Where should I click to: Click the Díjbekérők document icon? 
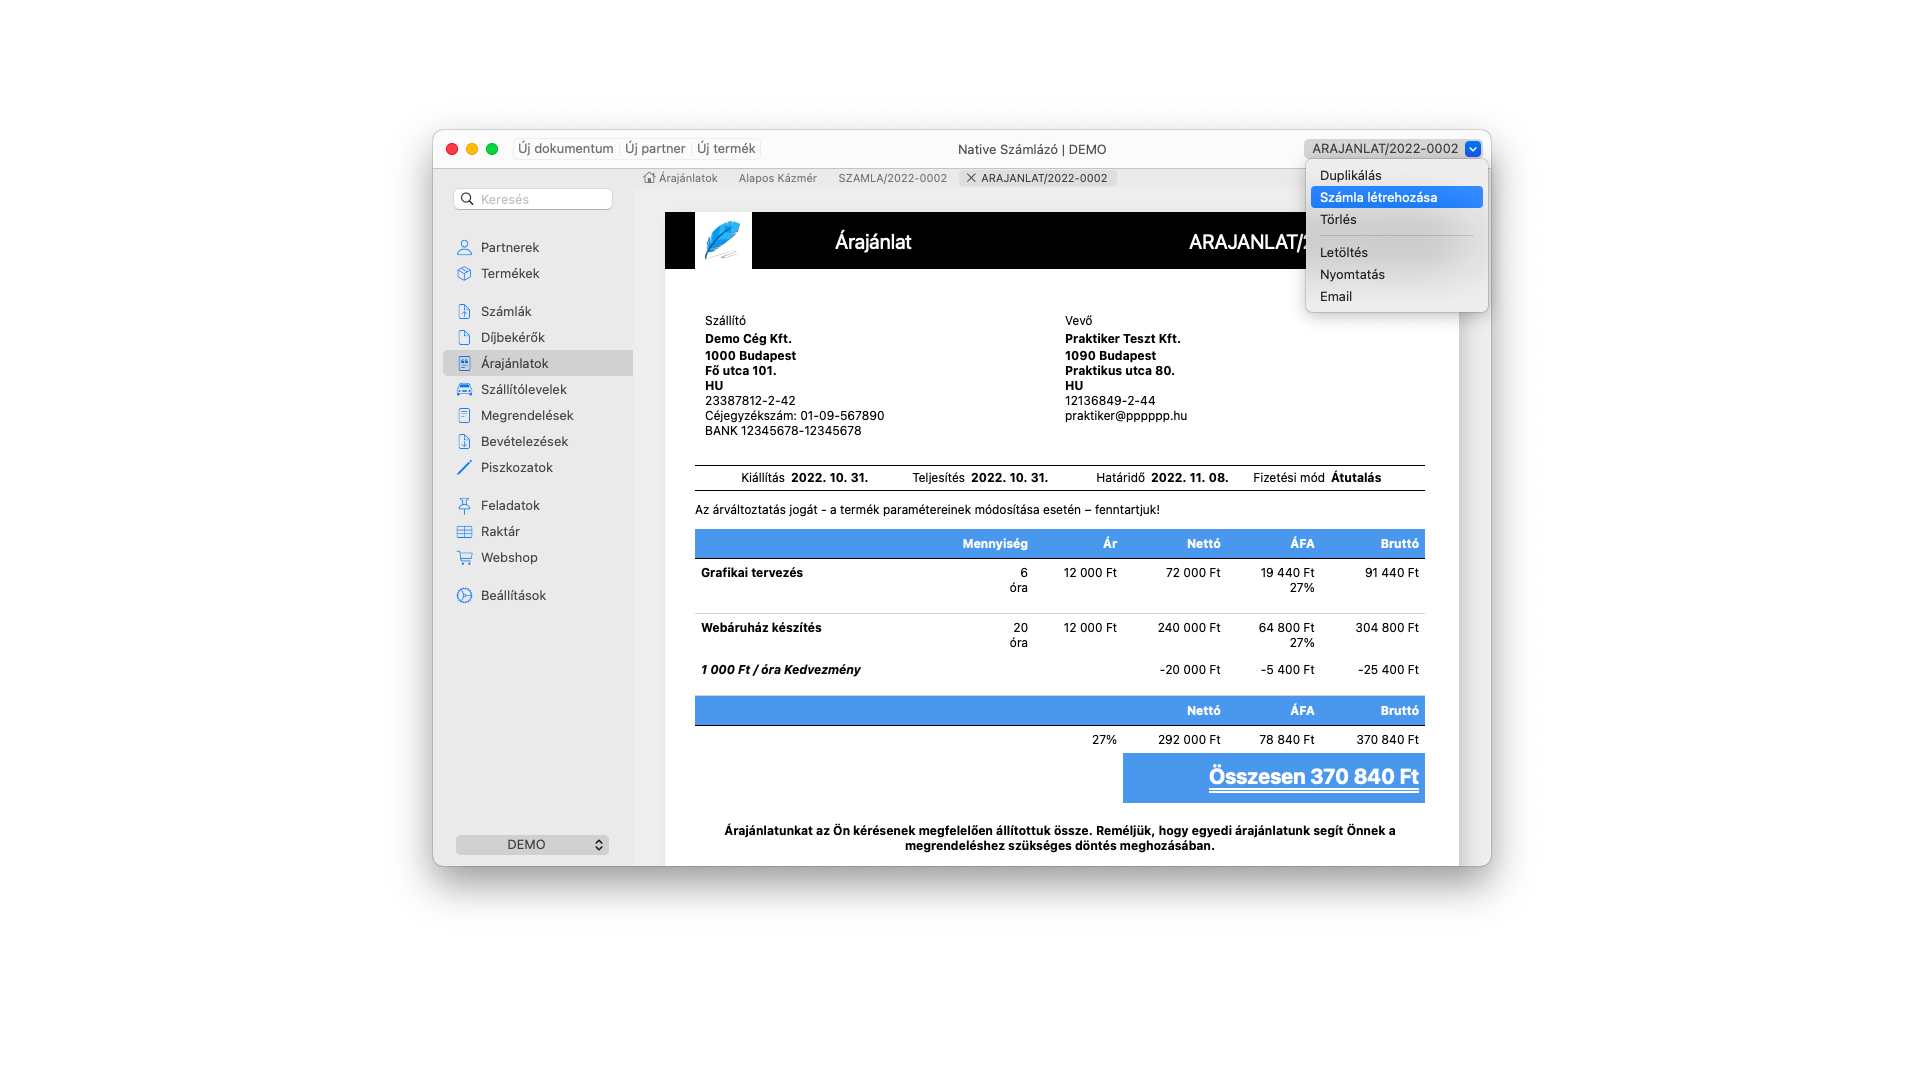pyautogui.click(x=465, y=337)
